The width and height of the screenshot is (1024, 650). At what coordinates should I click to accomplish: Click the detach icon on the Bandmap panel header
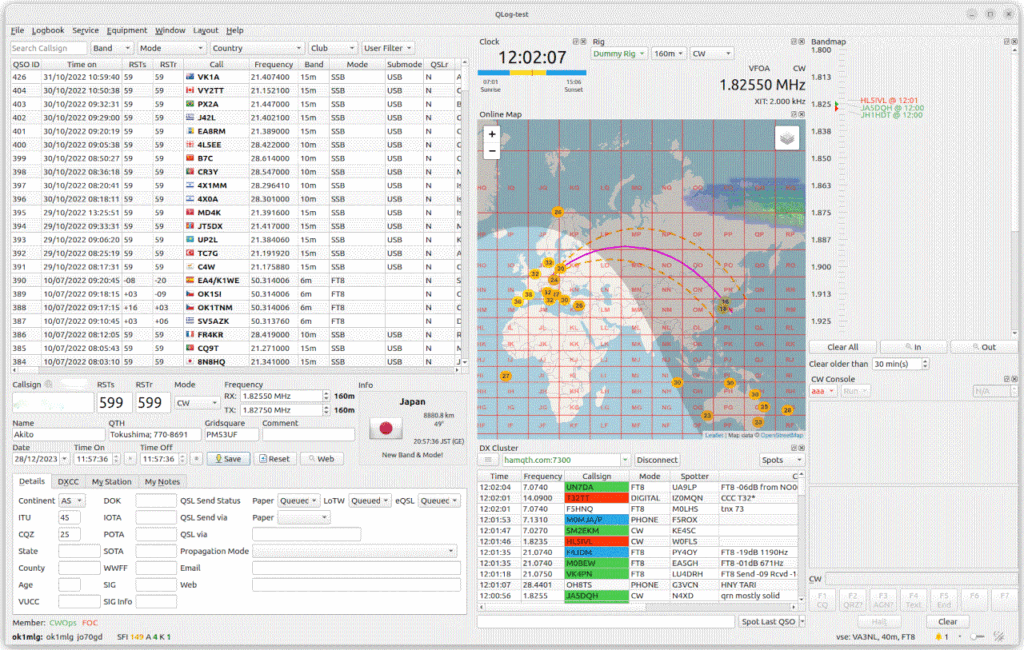coord(1008,42)
